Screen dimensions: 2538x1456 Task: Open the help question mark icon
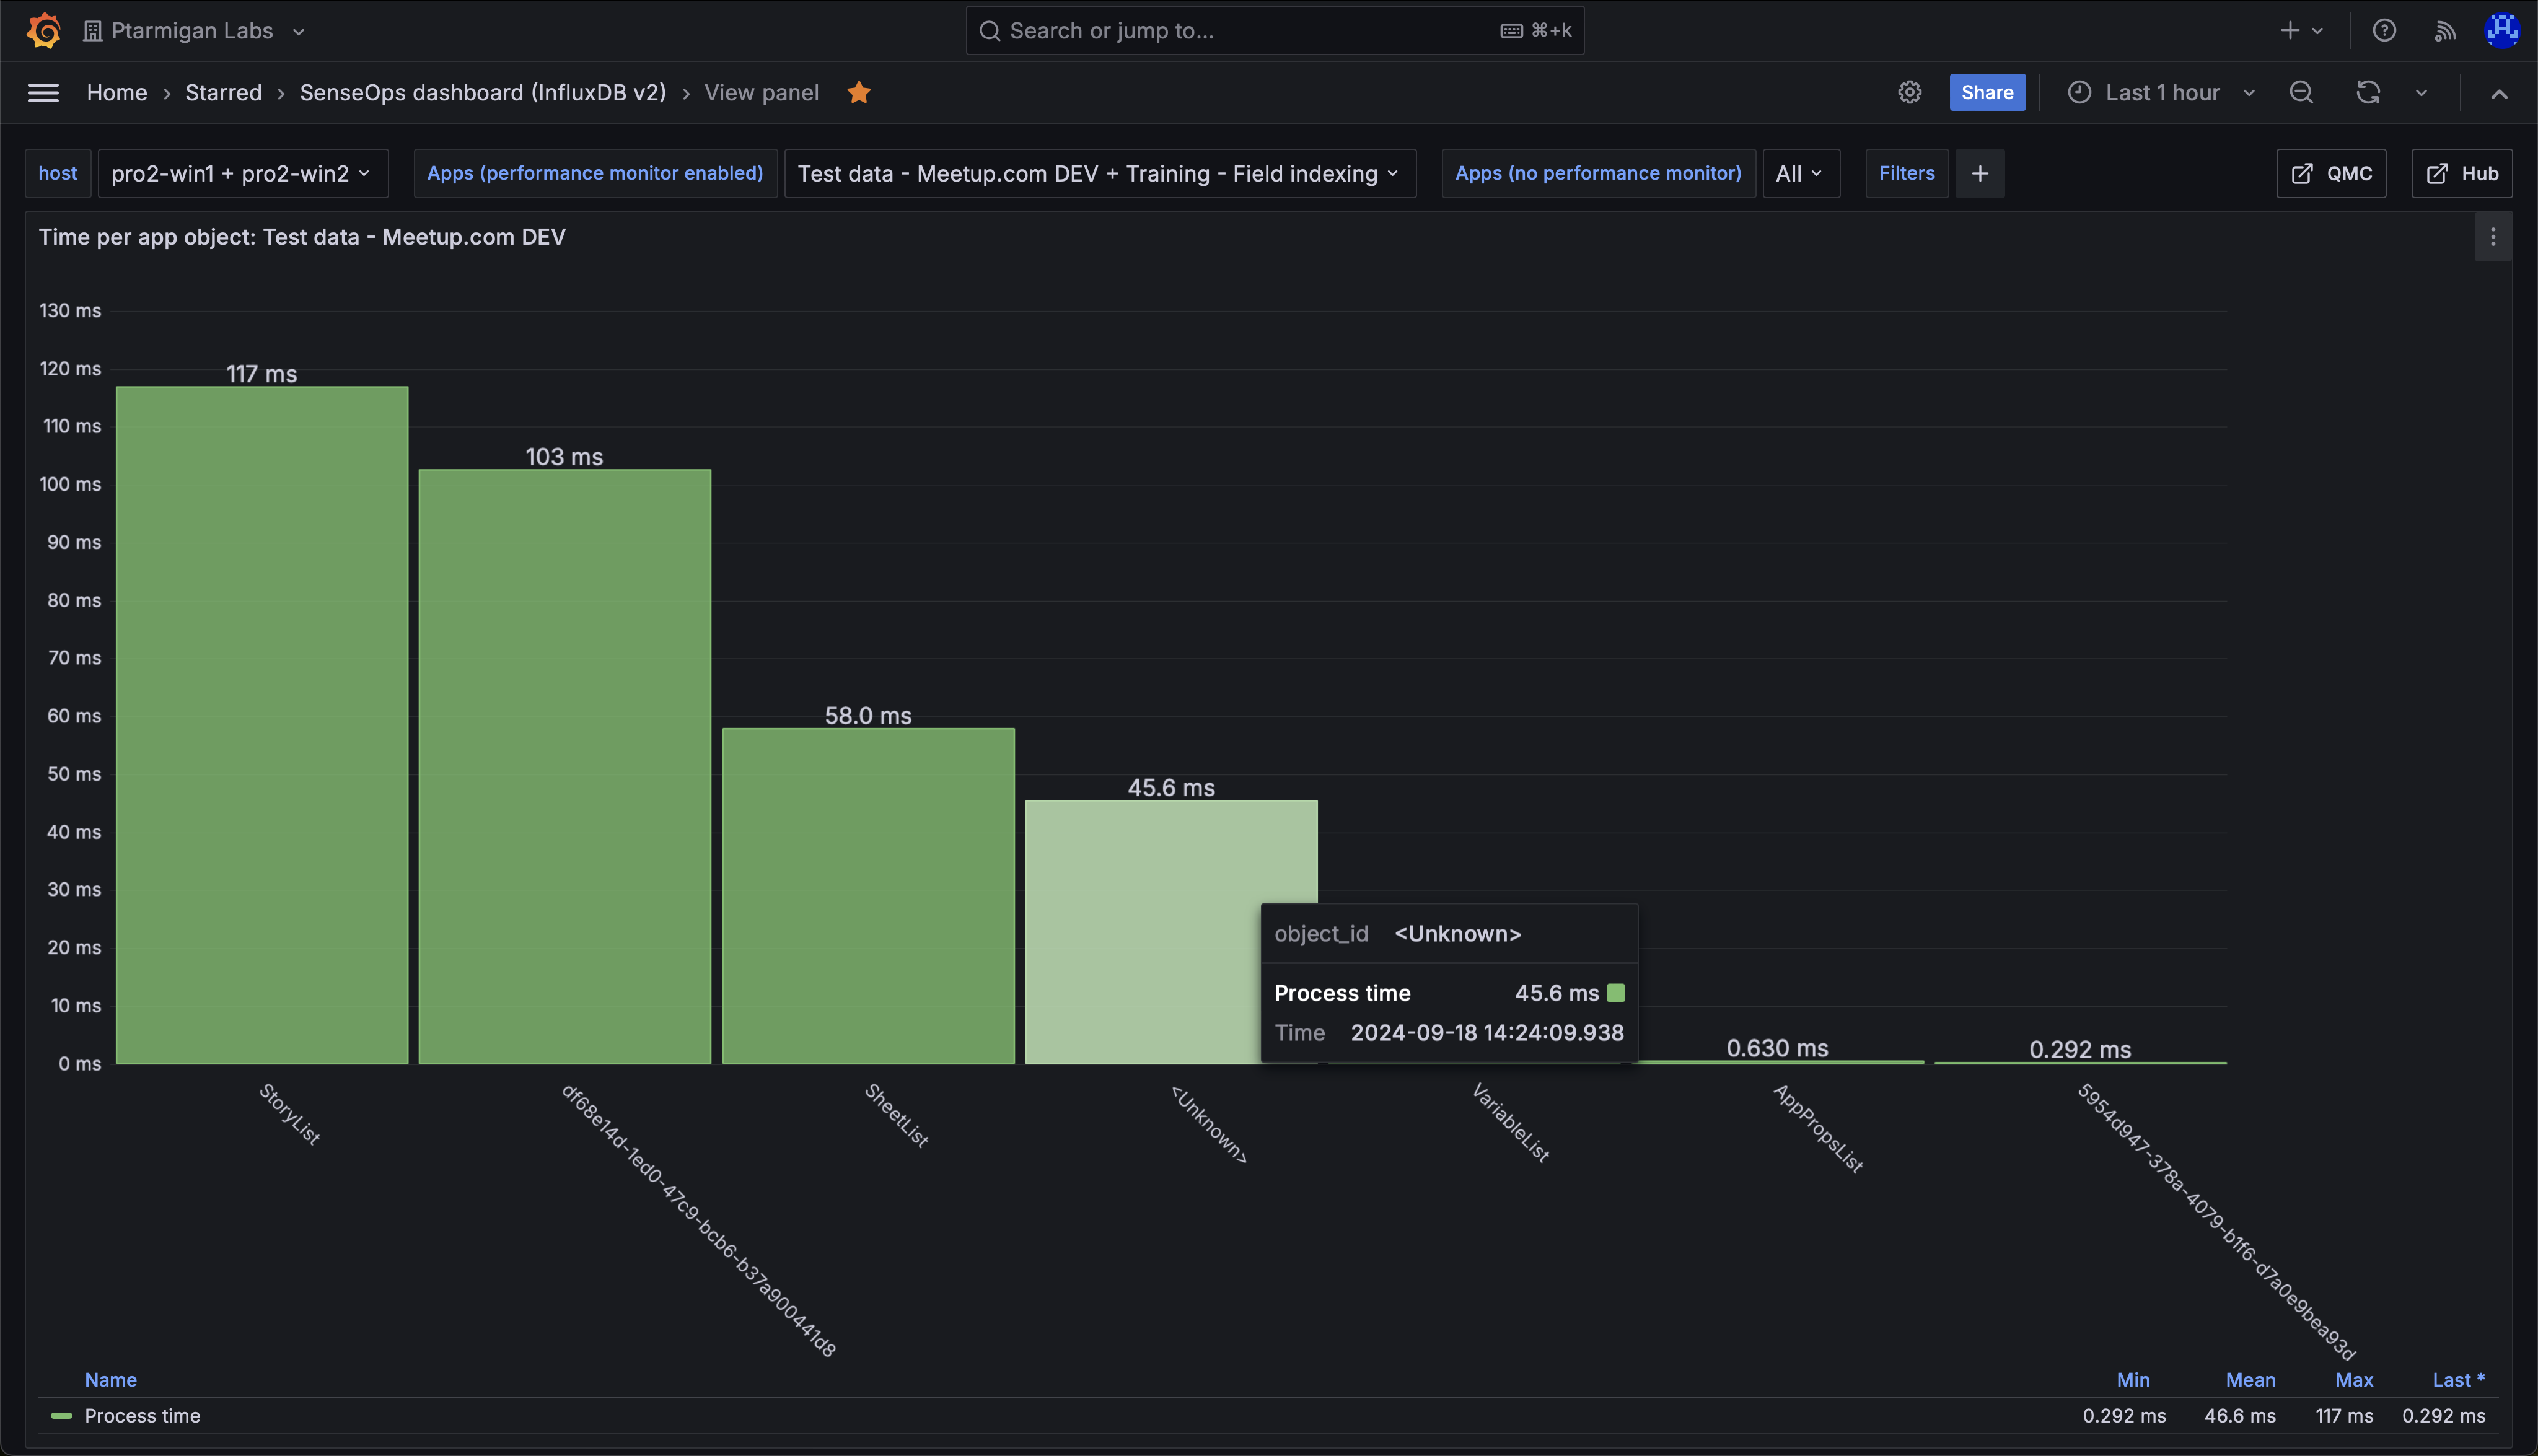(2384, 30)
